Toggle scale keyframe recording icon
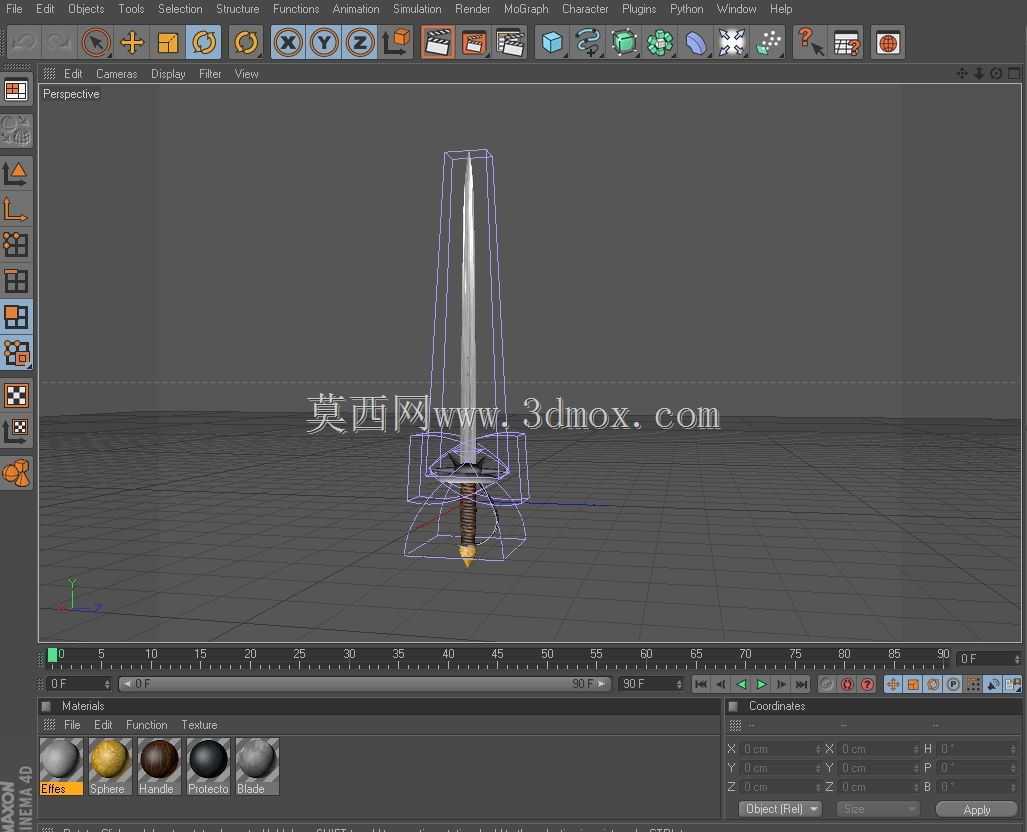 tap(913, 684)
